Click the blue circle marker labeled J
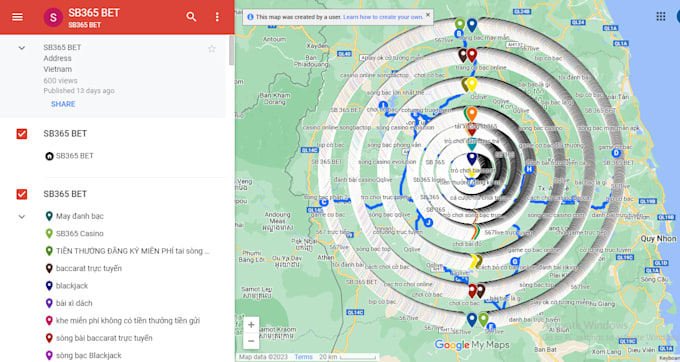The image size is (680, 362). (x=428, y=223)
